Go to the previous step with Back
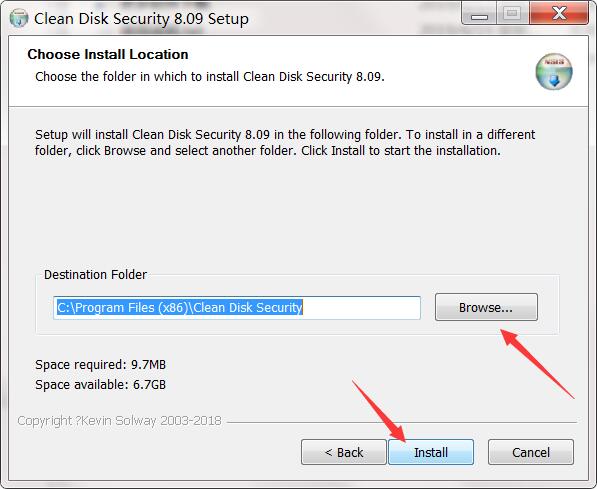This screenshot has height=489, width=597. pos(344,452)
